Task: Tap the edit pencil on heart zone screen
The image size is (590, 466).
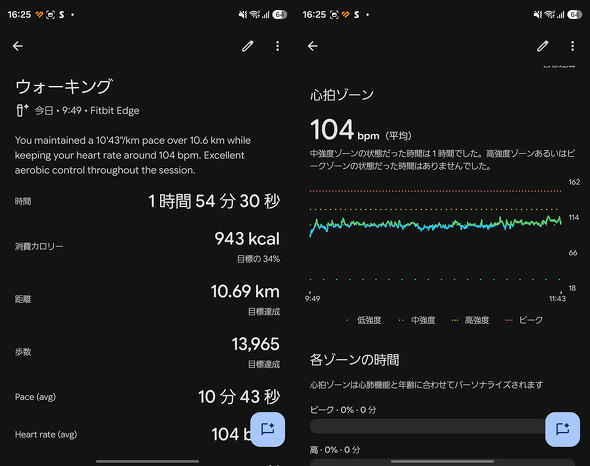Action: point(543,46)
